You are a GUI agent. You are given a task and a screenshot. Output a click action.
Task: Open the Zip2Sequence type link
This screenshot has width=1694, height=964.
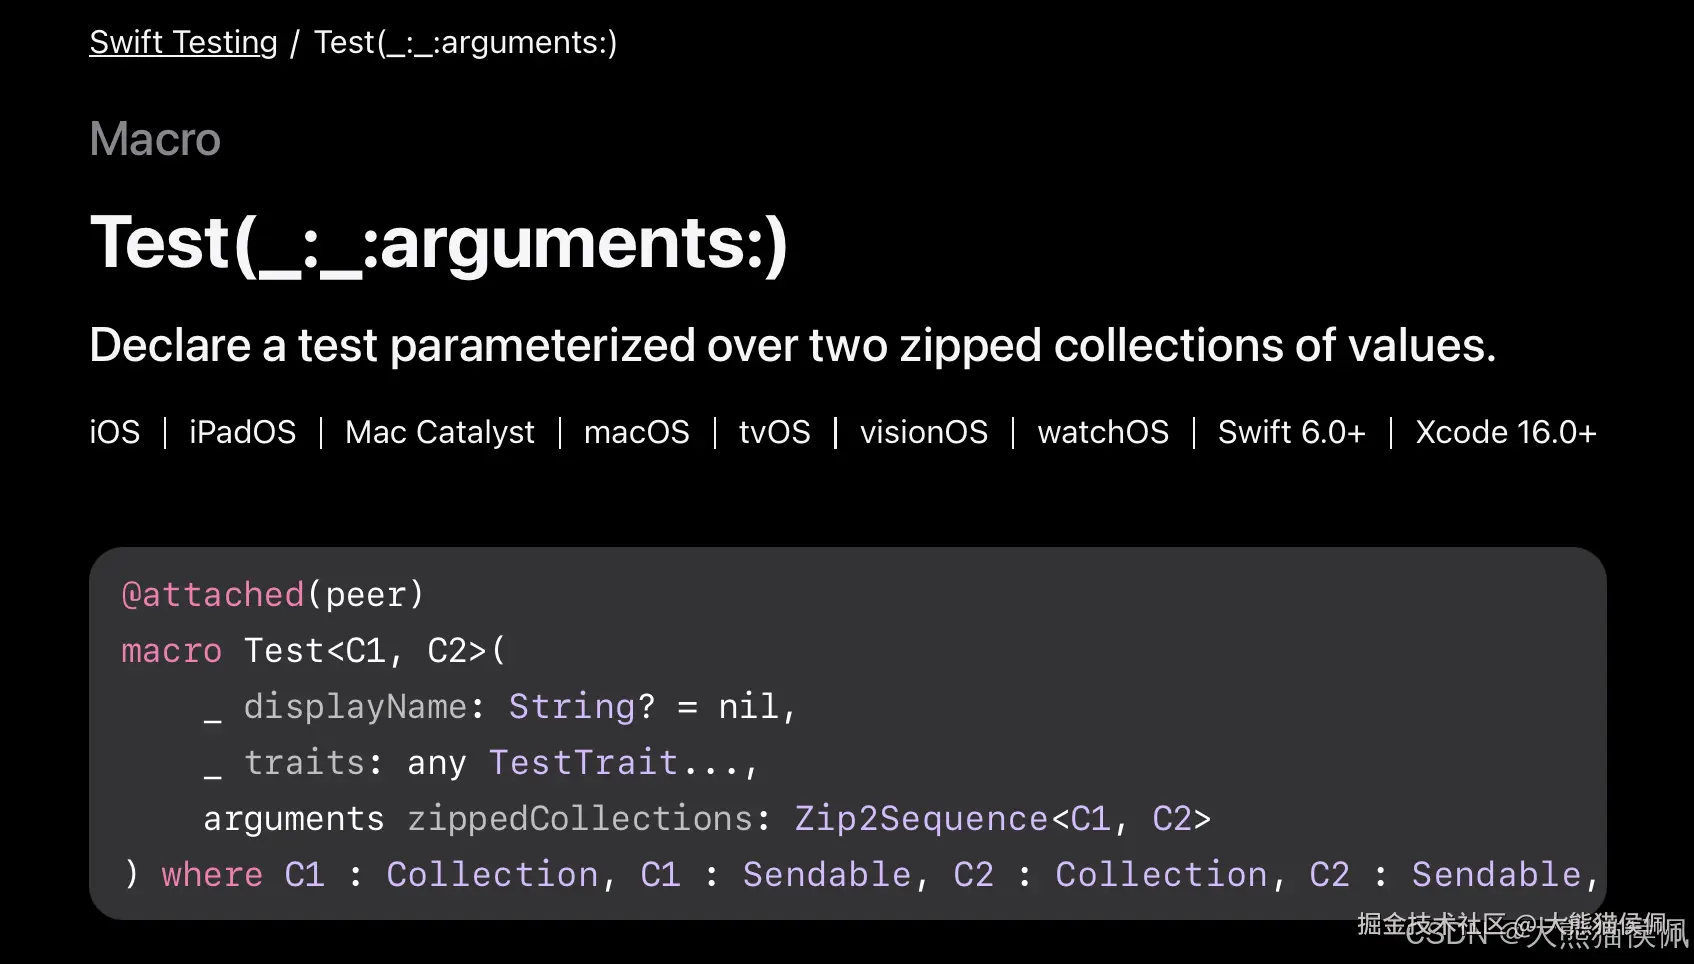coord(920,819)
